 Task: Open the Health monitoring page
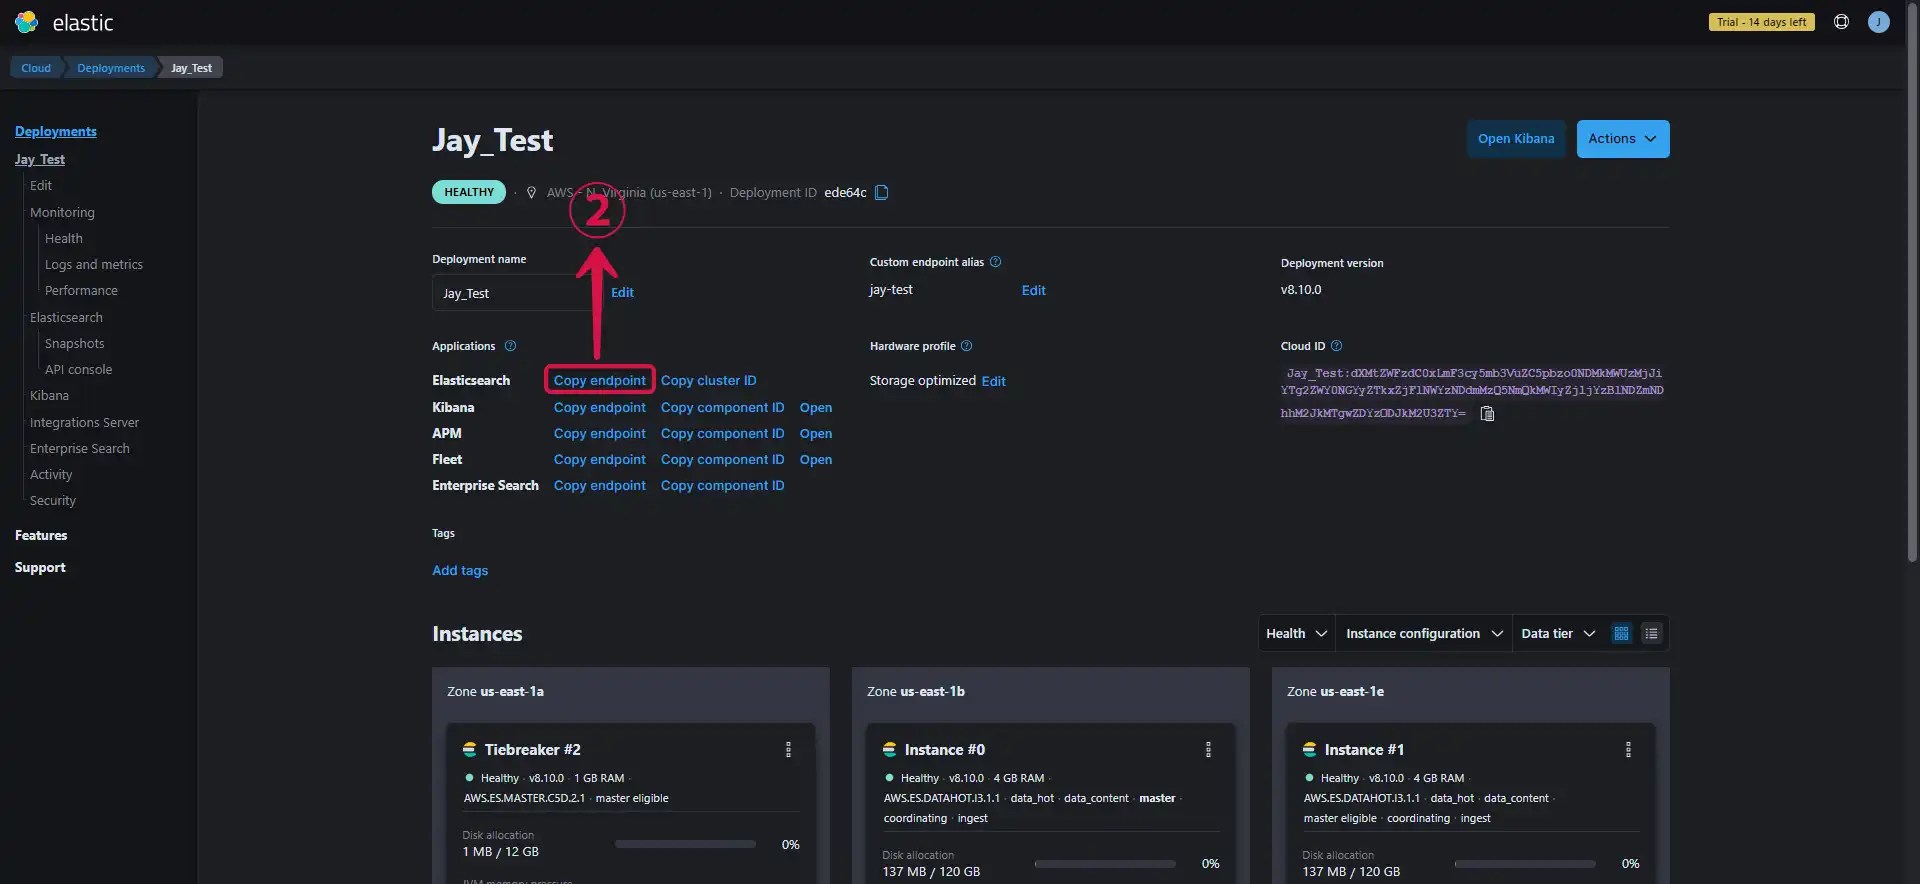[64, 239]
